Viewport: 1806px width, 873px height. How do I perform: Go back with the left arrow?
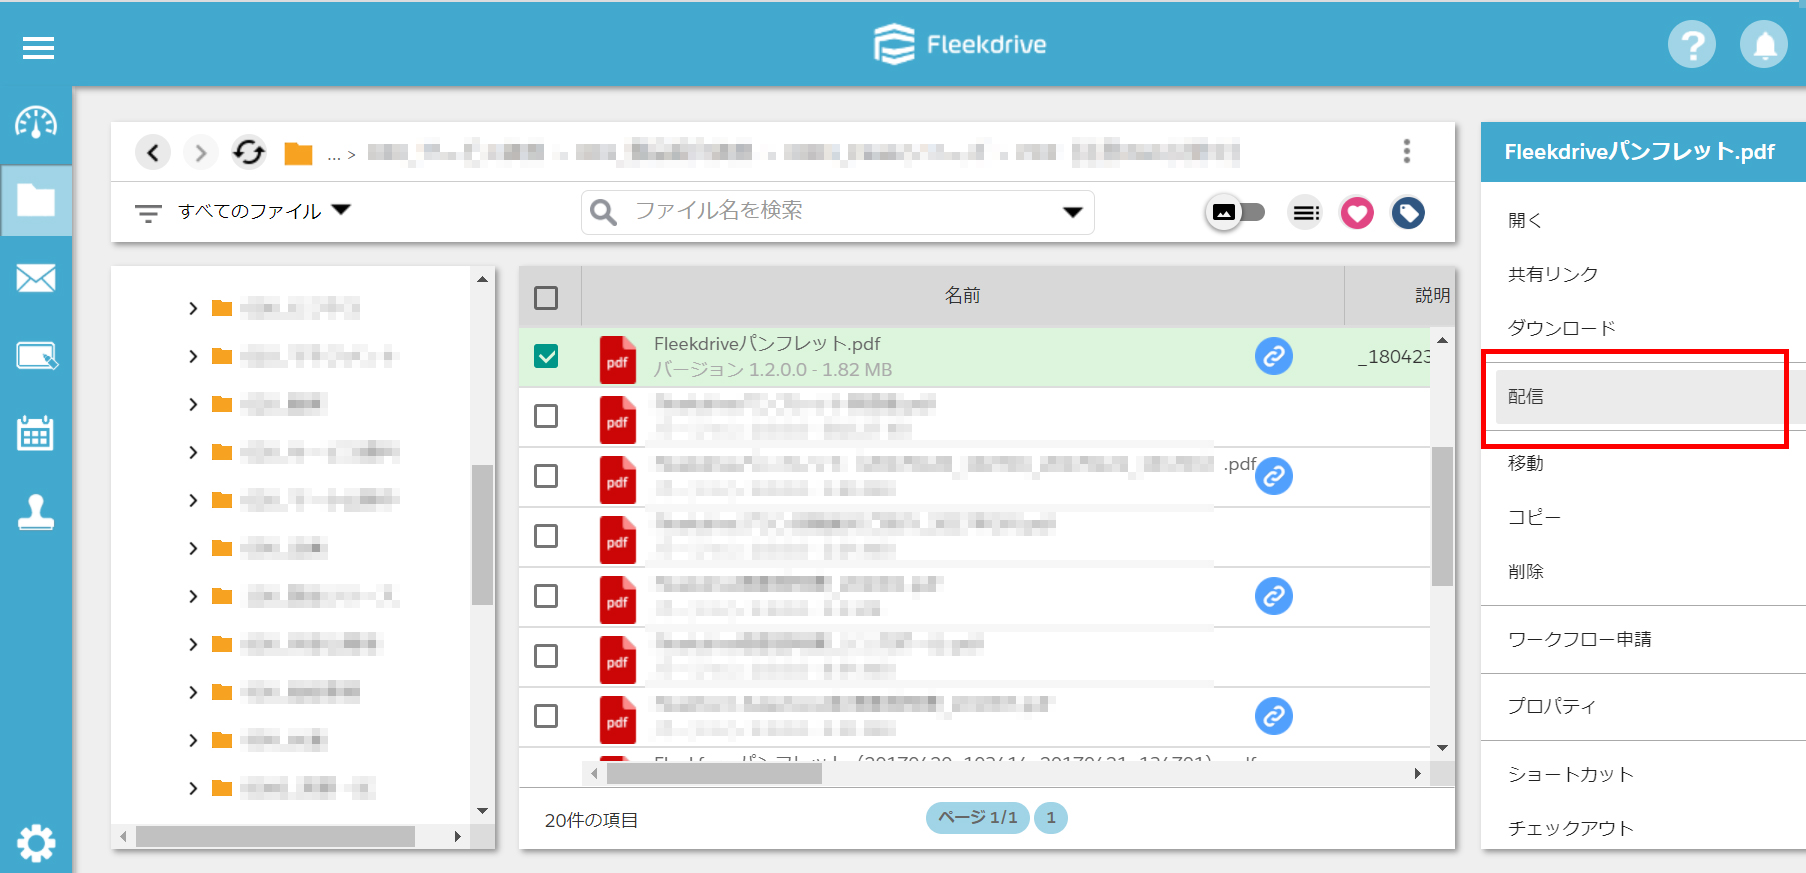coord(153,152)
